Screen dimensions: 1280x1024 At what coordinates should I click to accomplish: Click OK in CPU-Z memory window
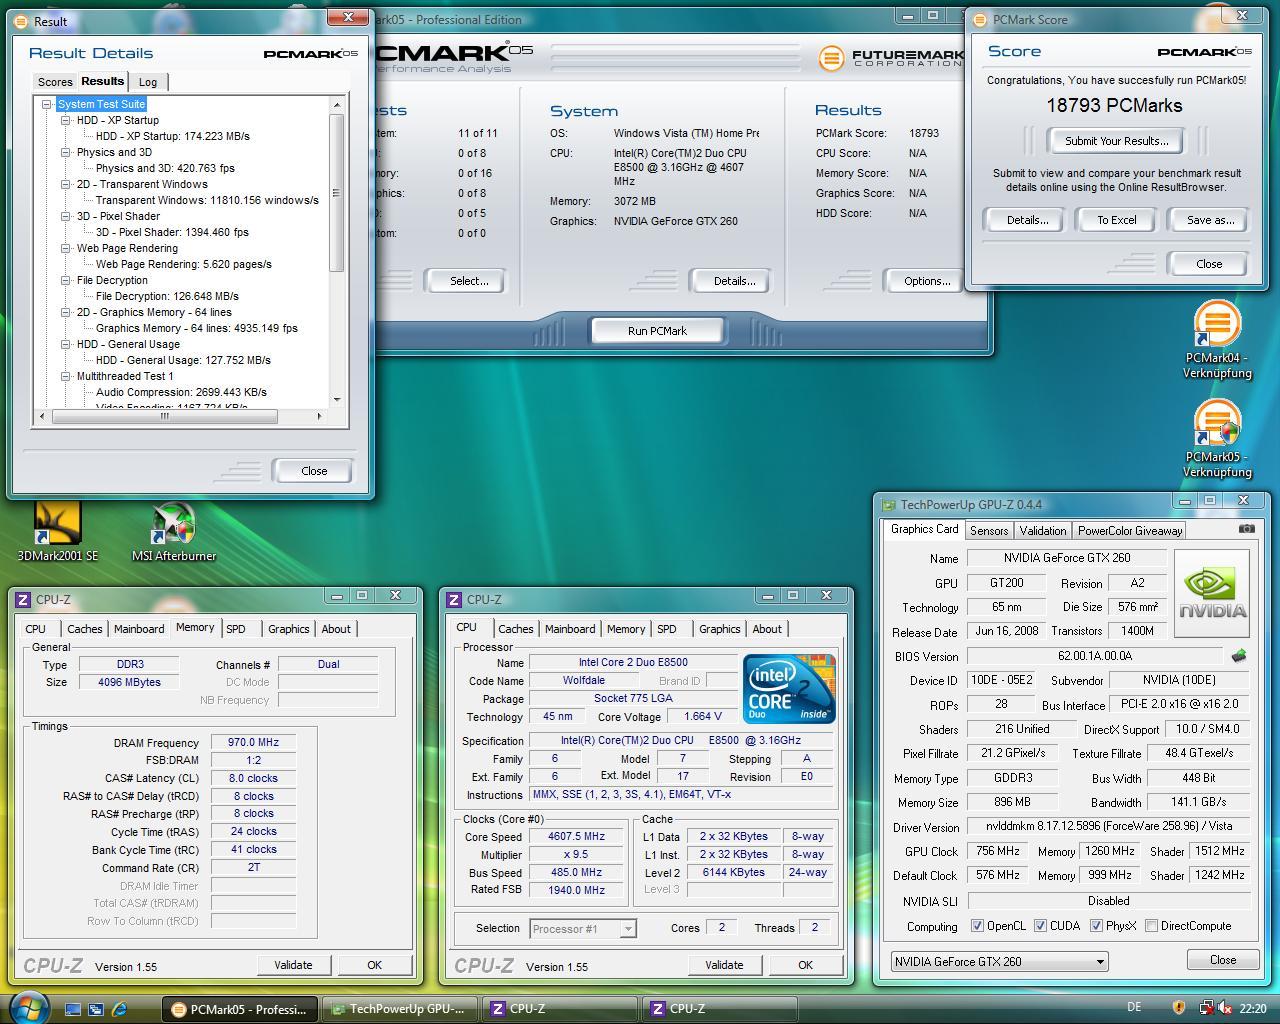pyautogui.click(x=374, y=965)
